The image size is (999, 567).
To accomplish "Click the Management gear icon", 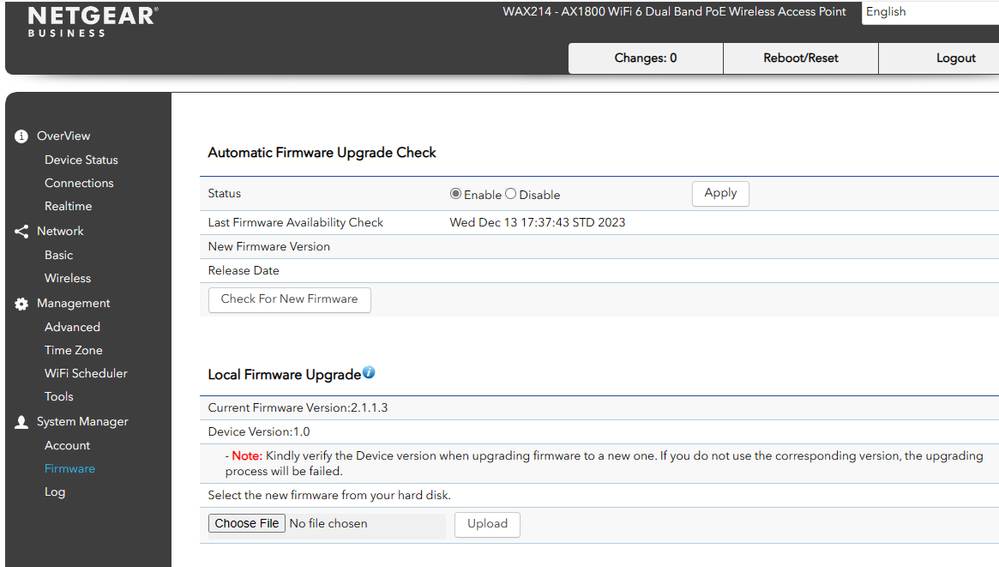I will (x=21, y=304).
